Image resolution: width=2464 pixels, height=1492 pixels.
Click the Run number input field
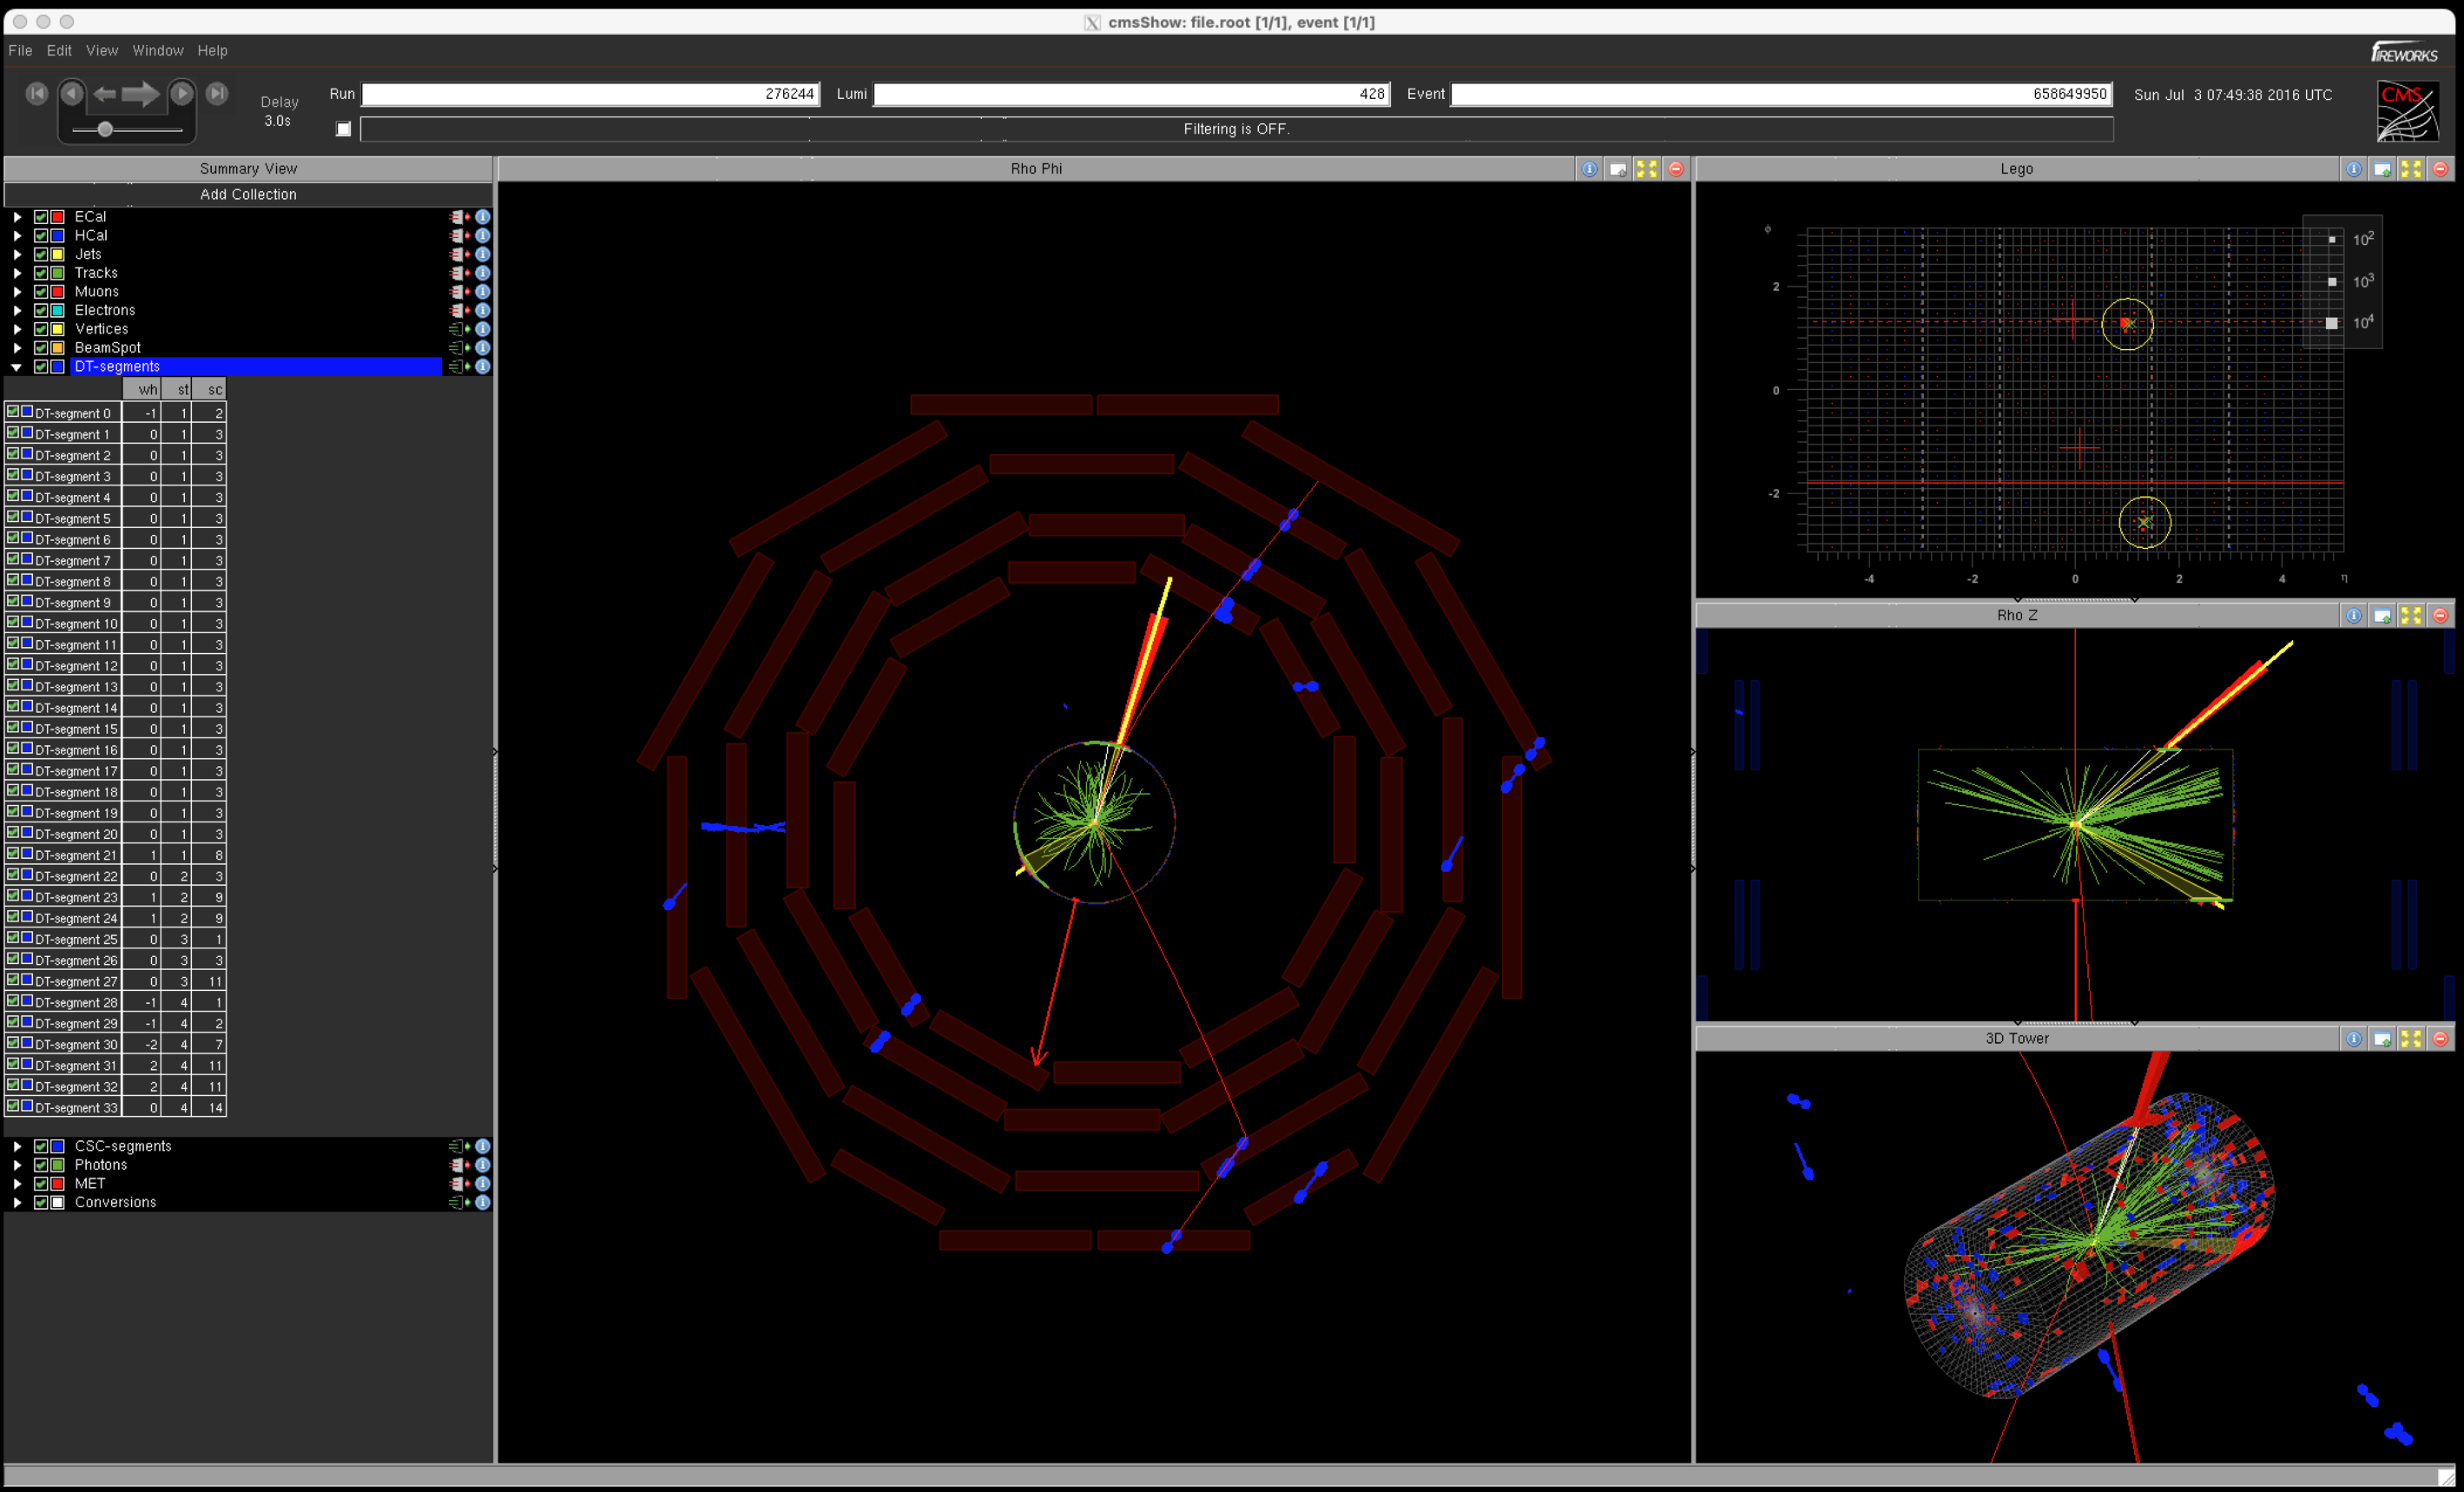(590, 94)
